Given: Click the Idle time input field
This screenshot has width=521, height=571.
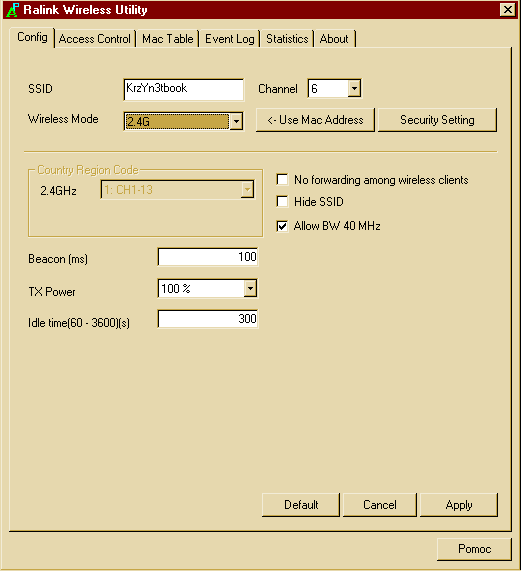Looking at the screenshot, I should click(x=208, y=319).
